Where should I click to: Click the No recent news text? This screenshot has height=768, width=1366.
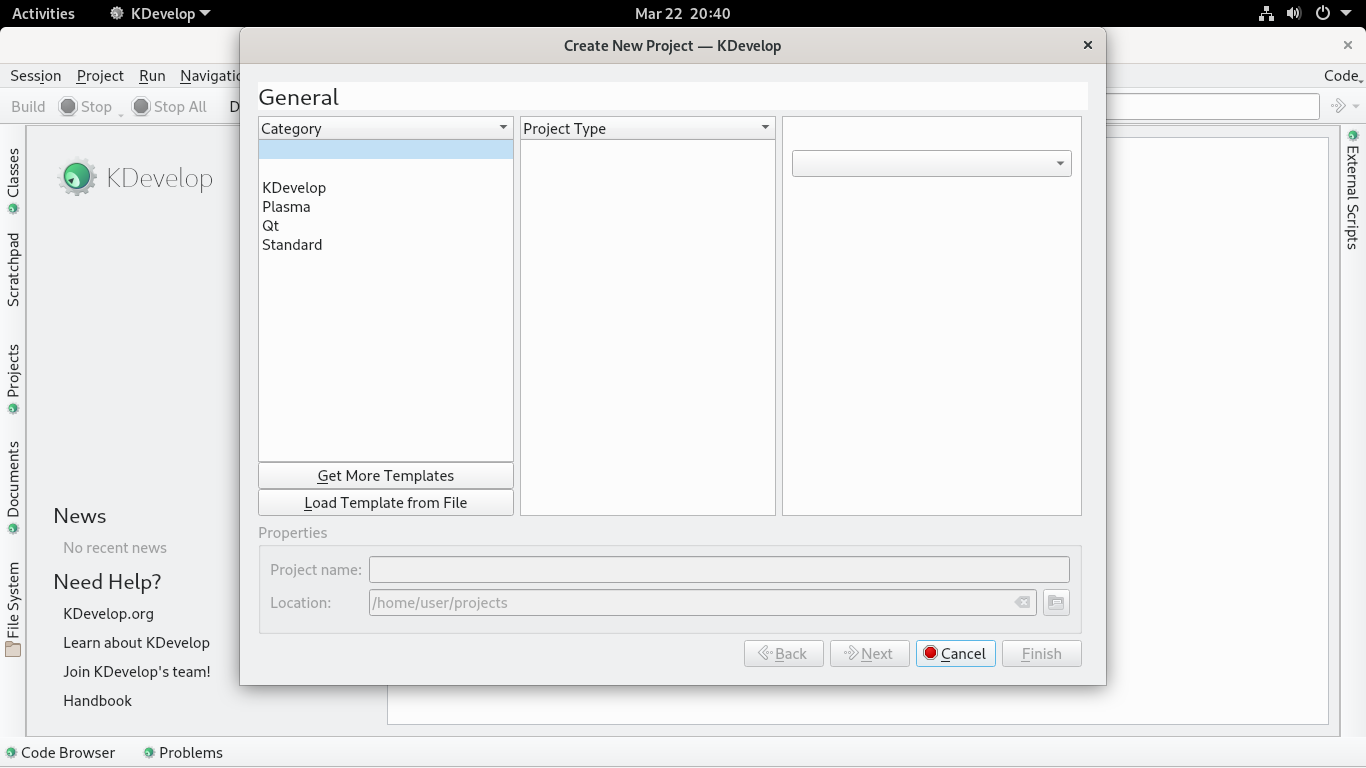[x=115, y=548]
